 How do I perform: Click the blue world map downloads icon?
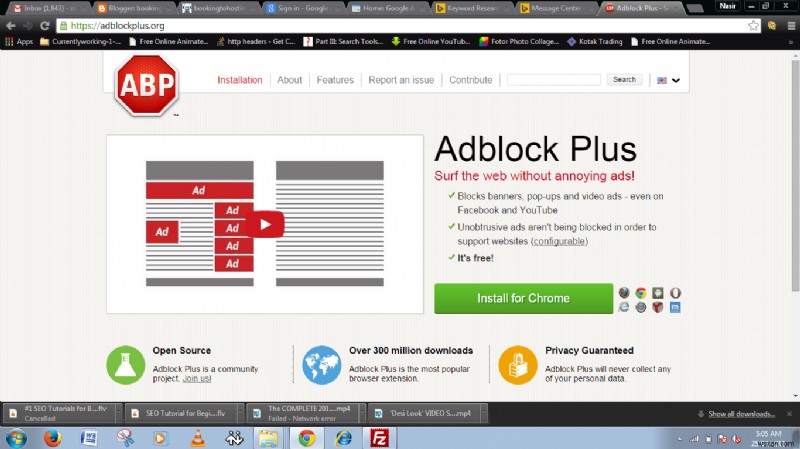322,365
